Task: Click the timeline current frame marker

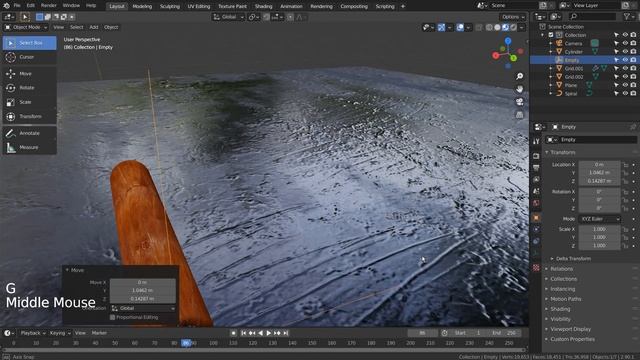Action: click(186, 343)
